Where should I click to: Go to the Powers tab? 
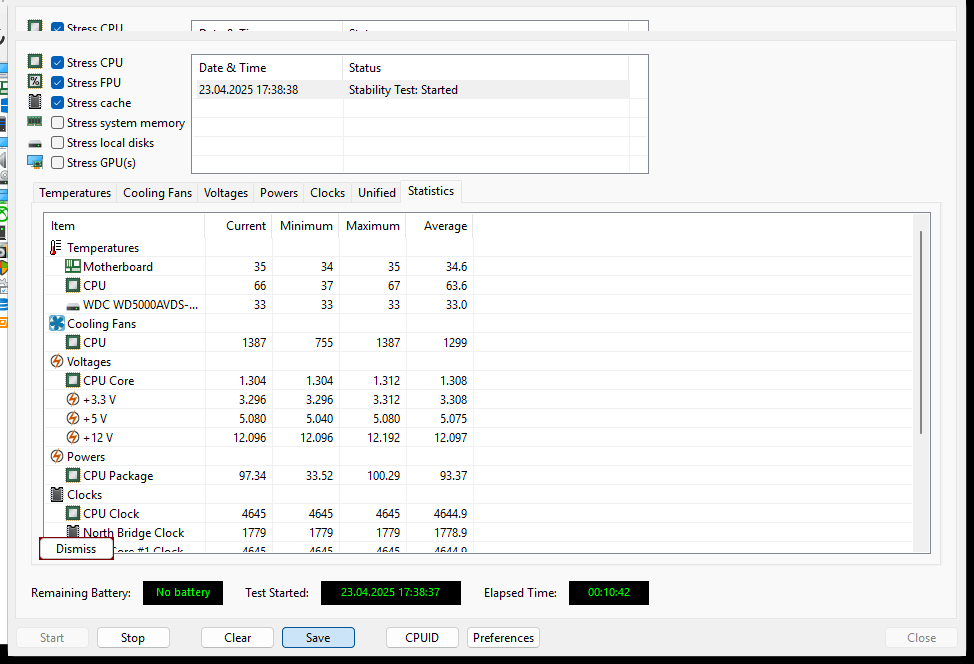[x=279, y=193]
